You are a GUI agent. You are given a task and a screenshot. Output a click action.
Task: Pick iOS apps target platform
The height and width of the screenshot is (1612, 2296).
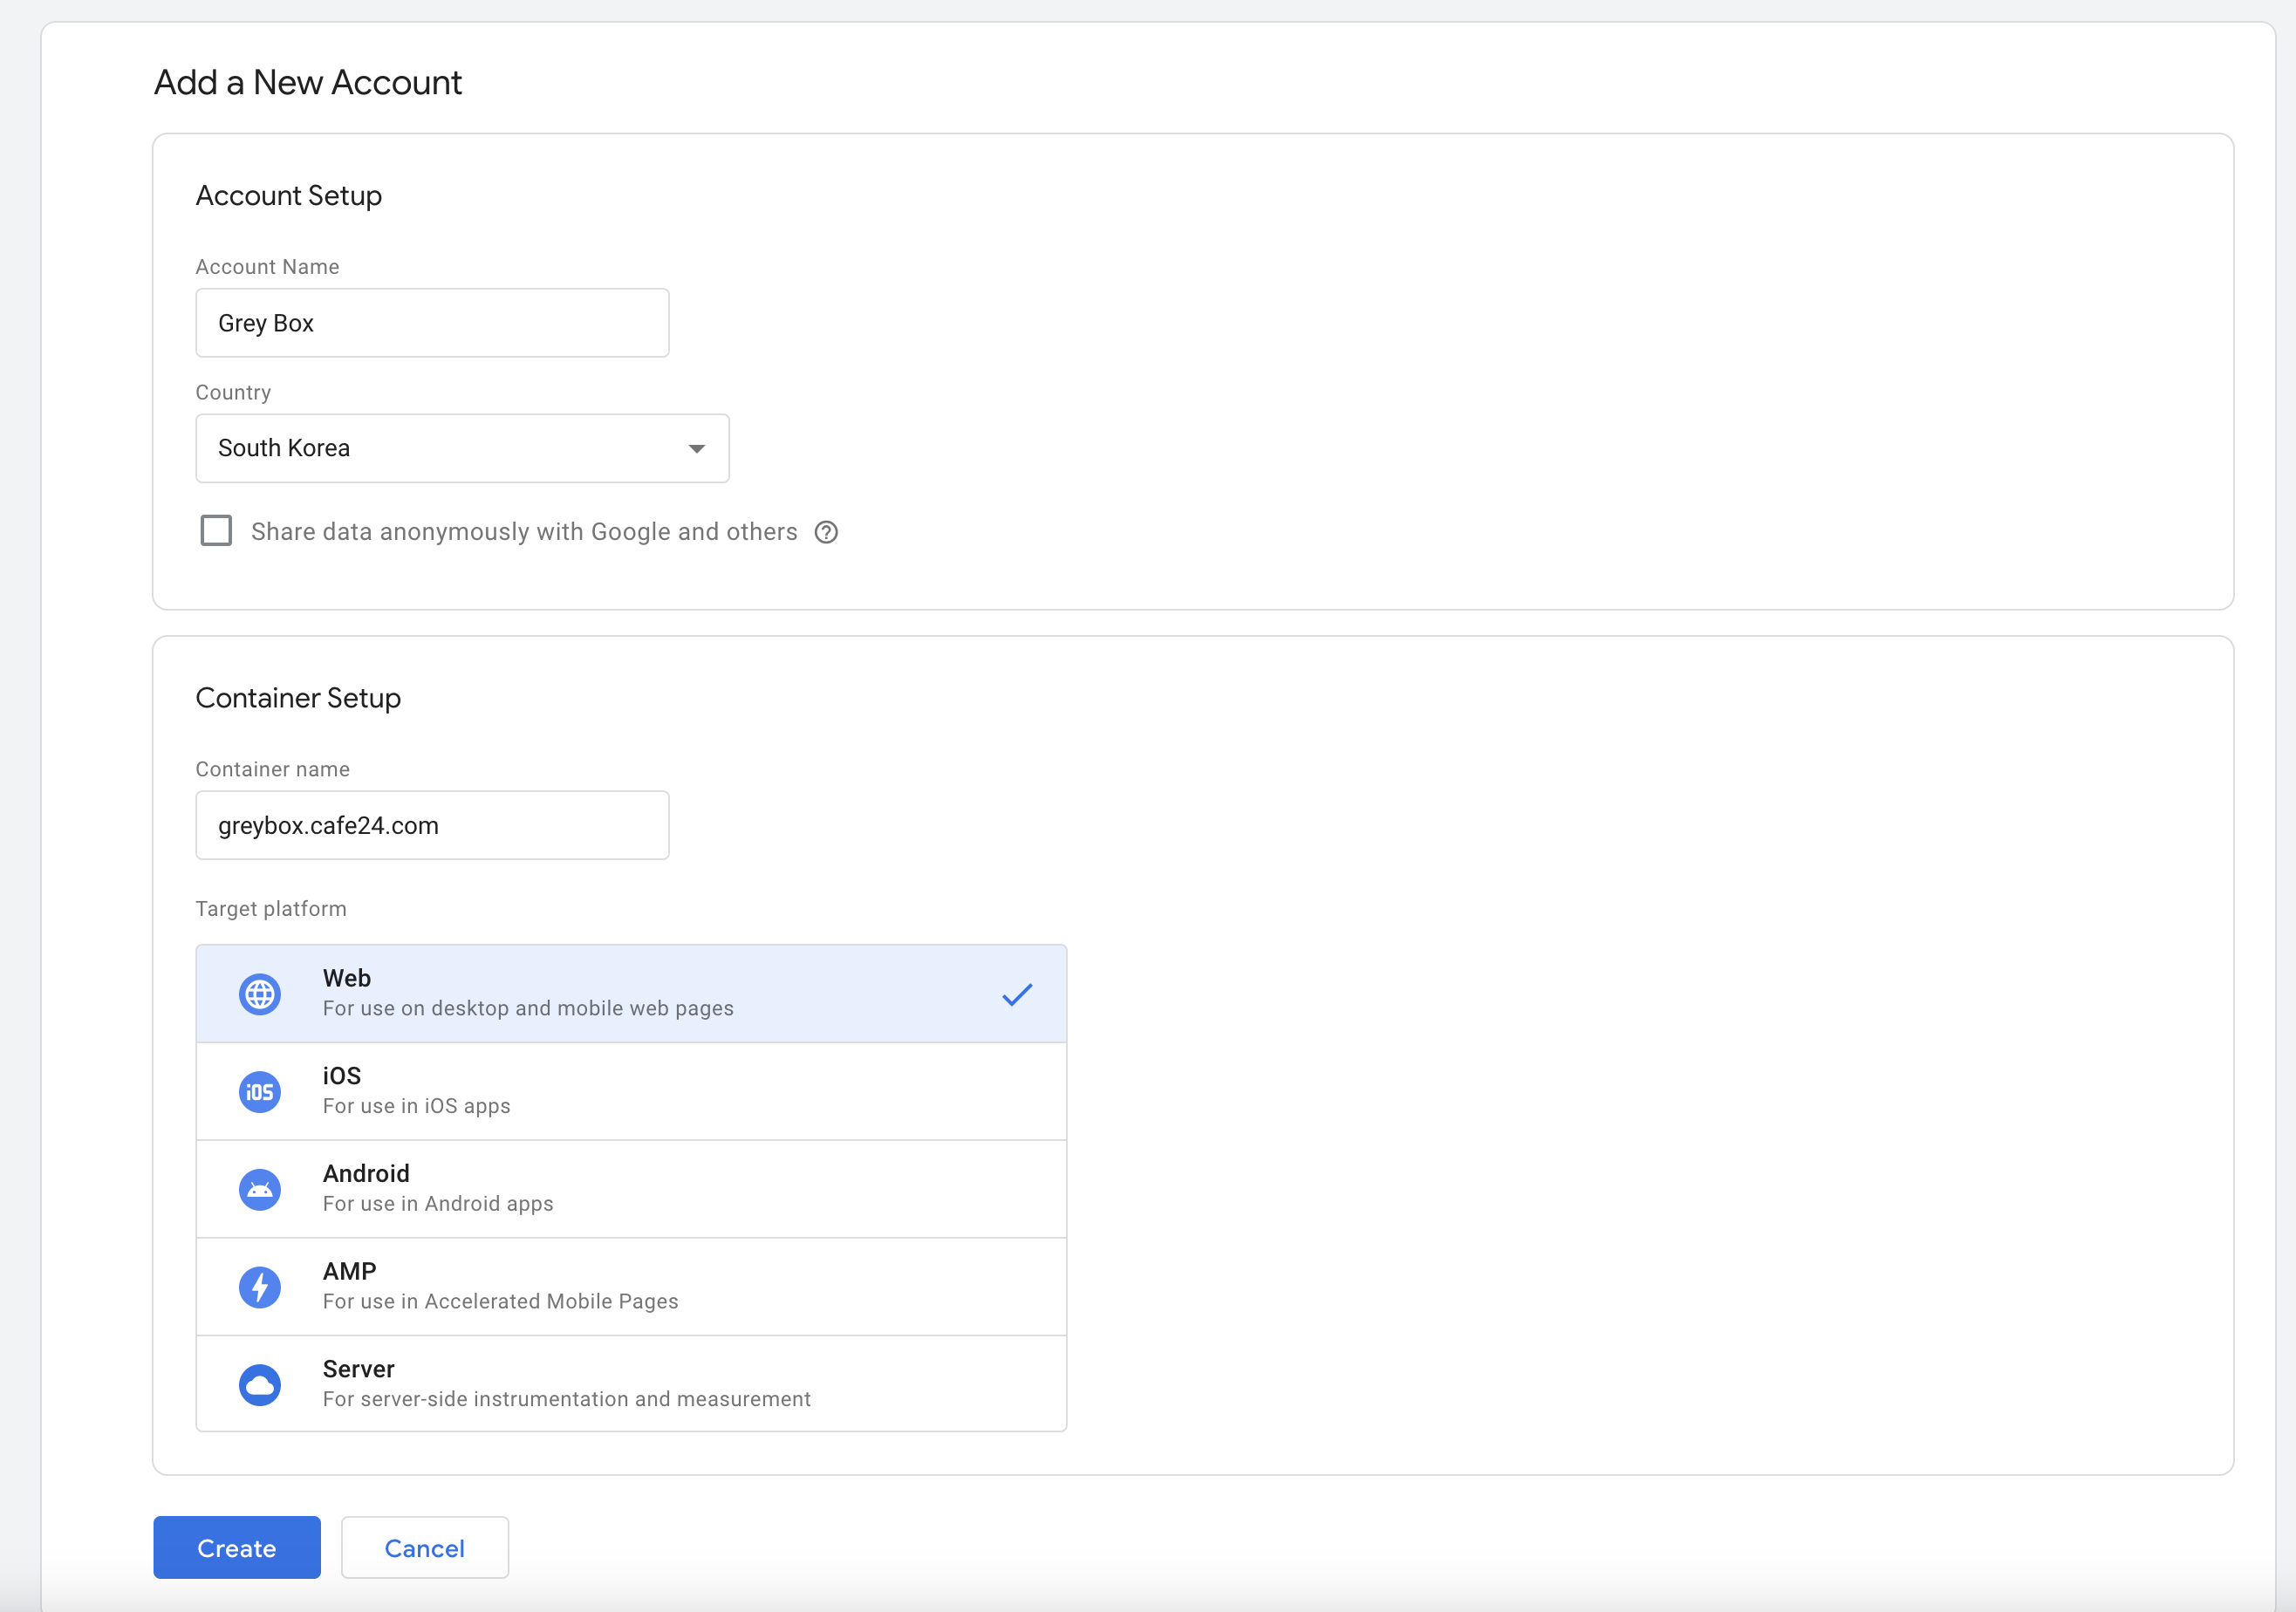click(x=630, y=1092)
